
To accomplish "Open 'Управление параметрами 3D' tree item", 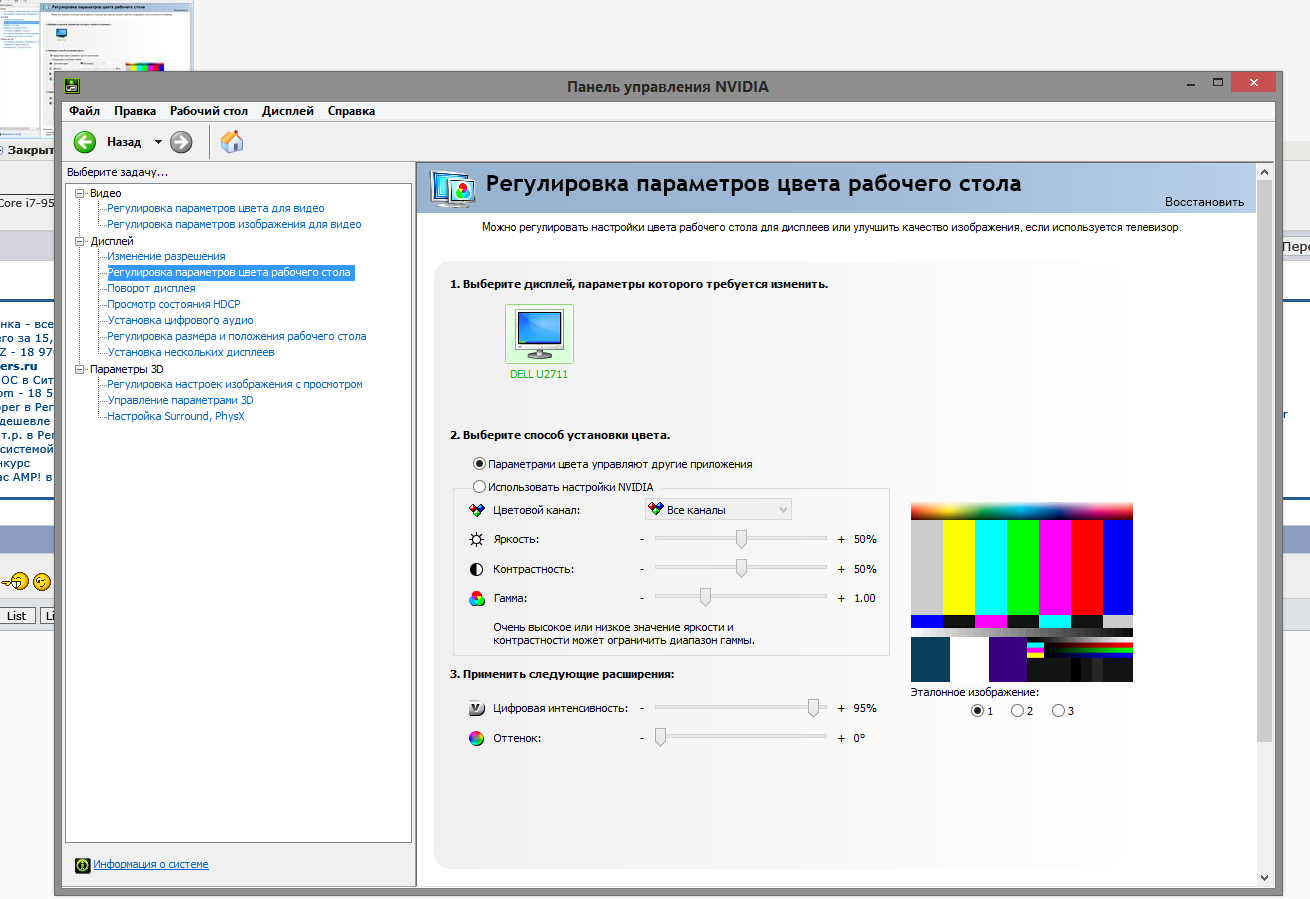I will coord(180,400).
